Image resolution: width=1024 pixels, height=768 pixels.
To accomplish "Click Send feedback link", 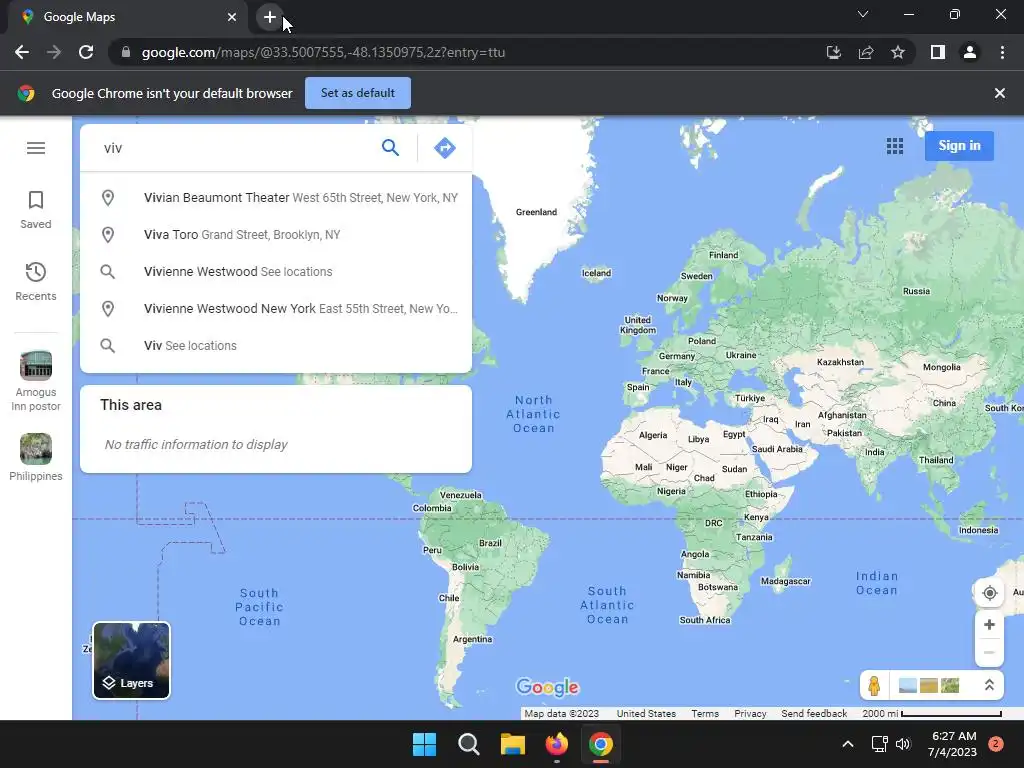I will (x=814, y=714).
